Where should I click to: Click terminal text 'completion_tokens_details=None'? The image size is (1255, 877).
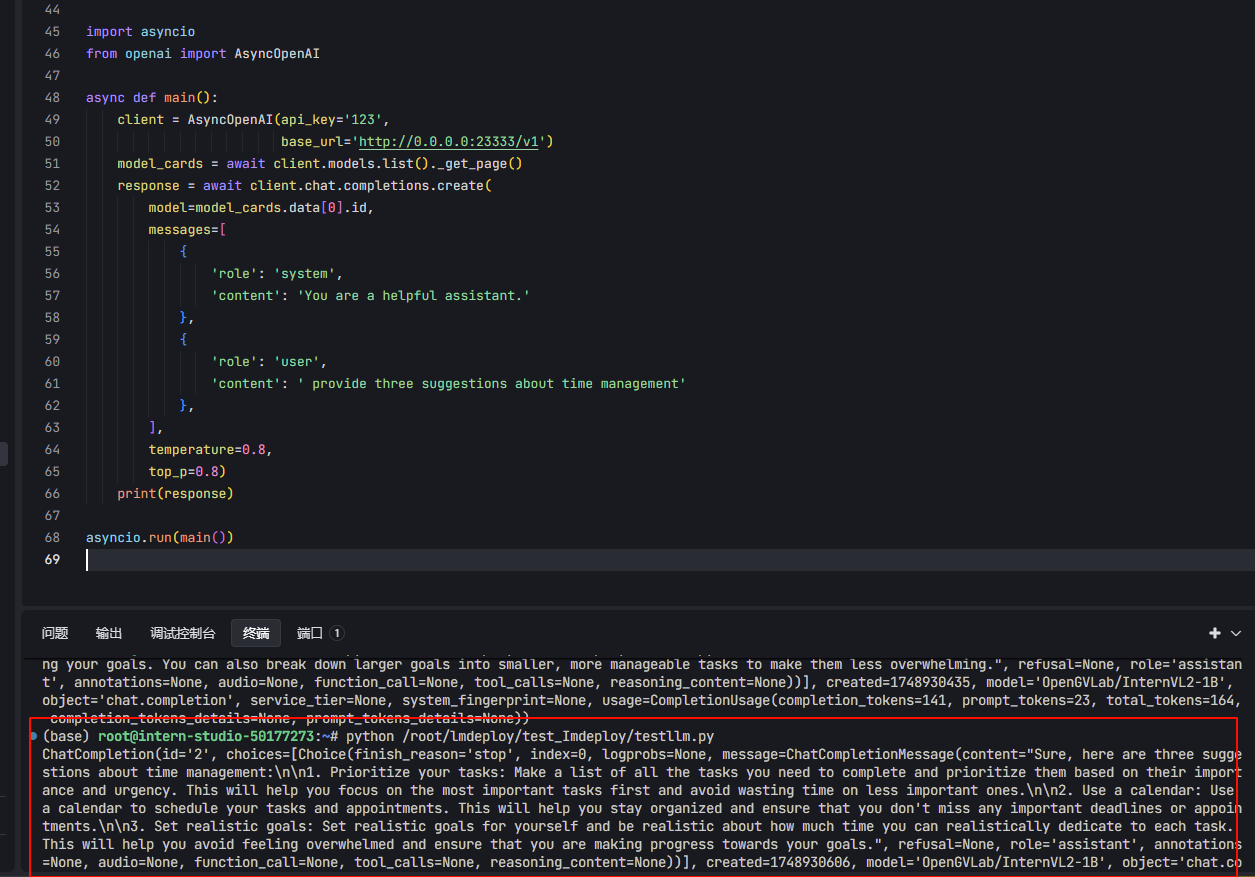(171, 718)
